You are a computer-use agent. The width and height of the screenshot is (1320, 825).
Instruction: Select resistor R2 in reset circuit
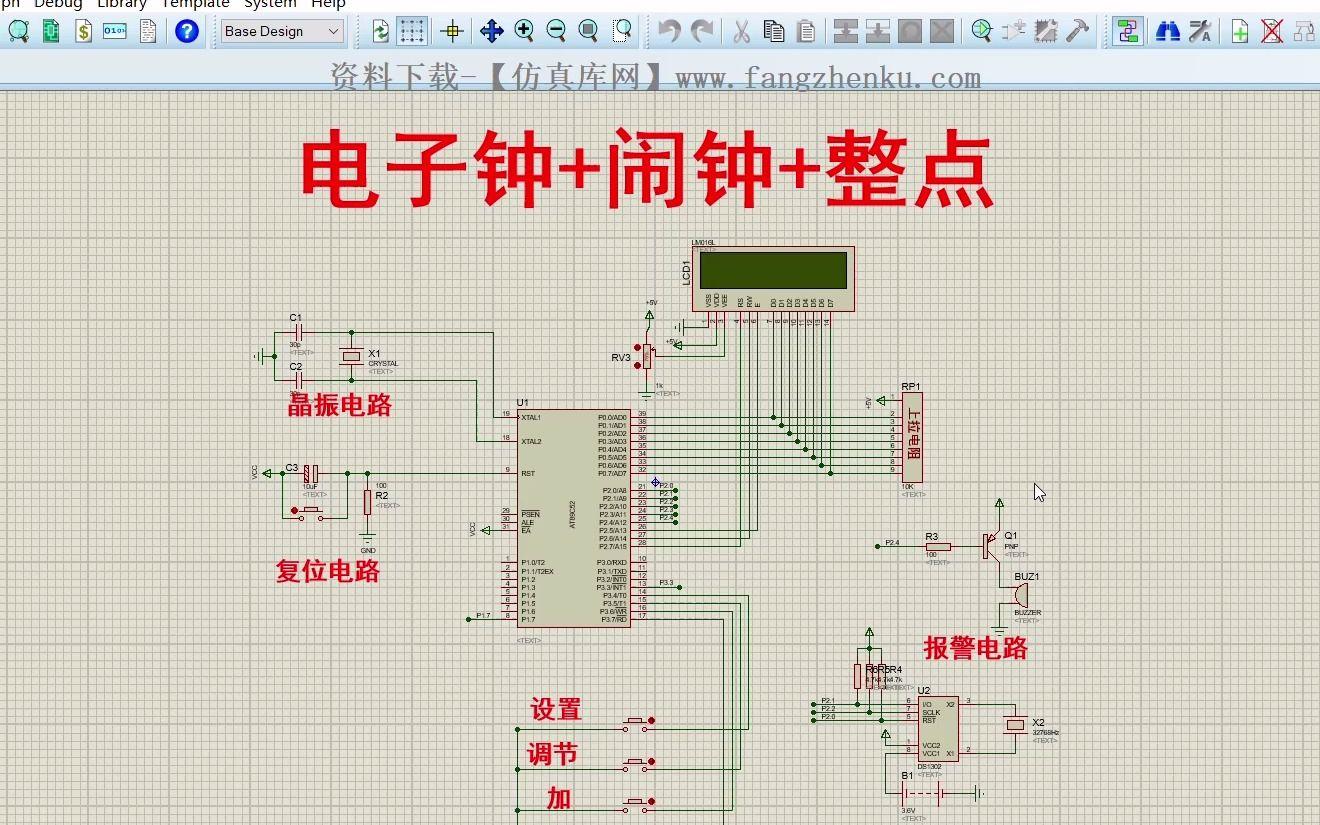click(367, 500)
